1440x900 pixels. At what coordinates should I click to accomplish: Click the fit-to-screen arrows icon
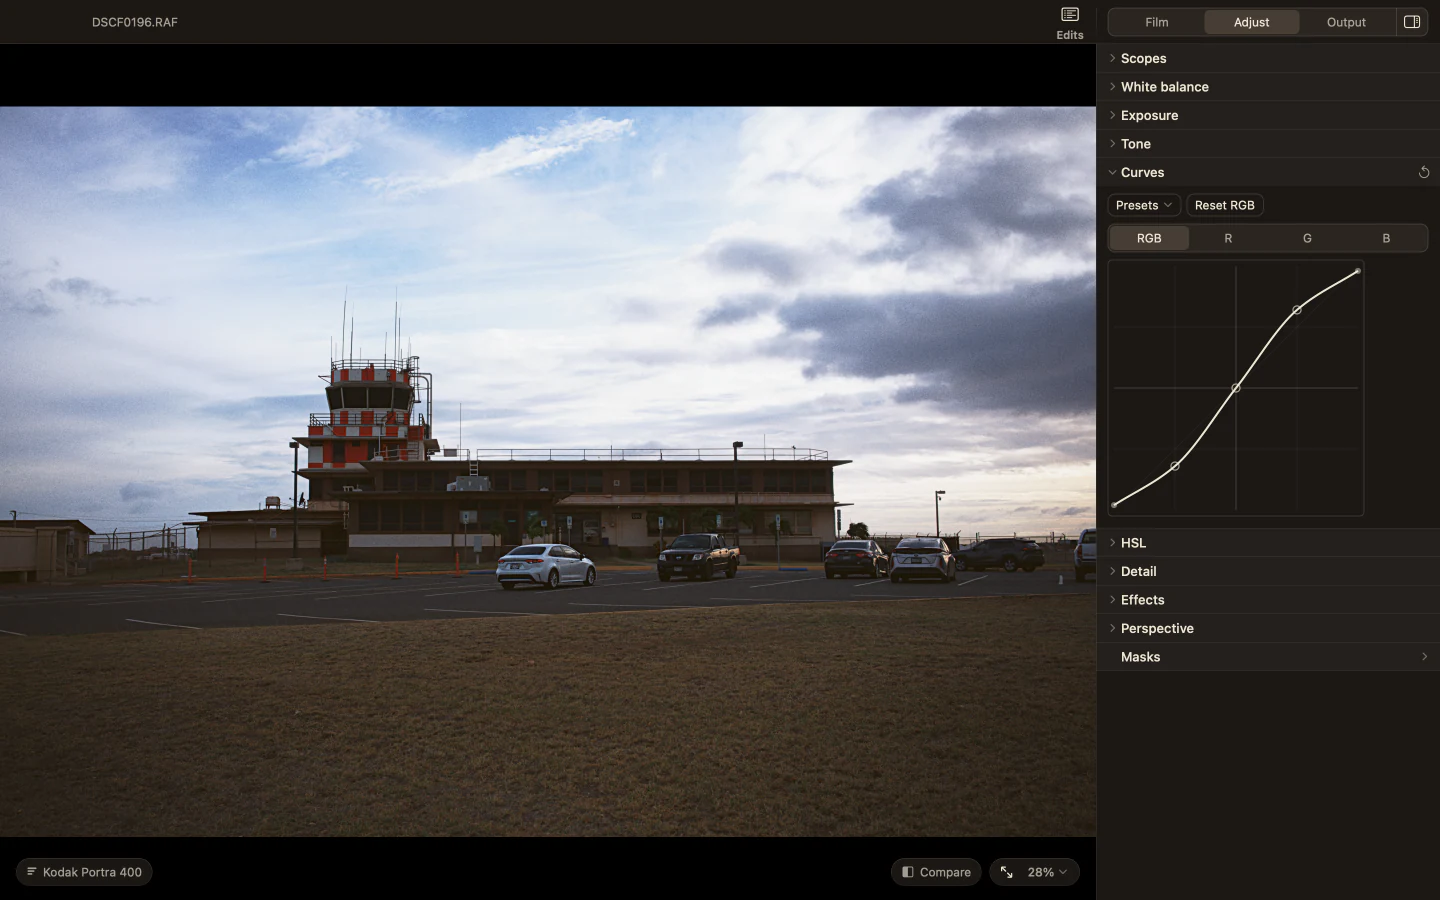tap(1007, 872)
